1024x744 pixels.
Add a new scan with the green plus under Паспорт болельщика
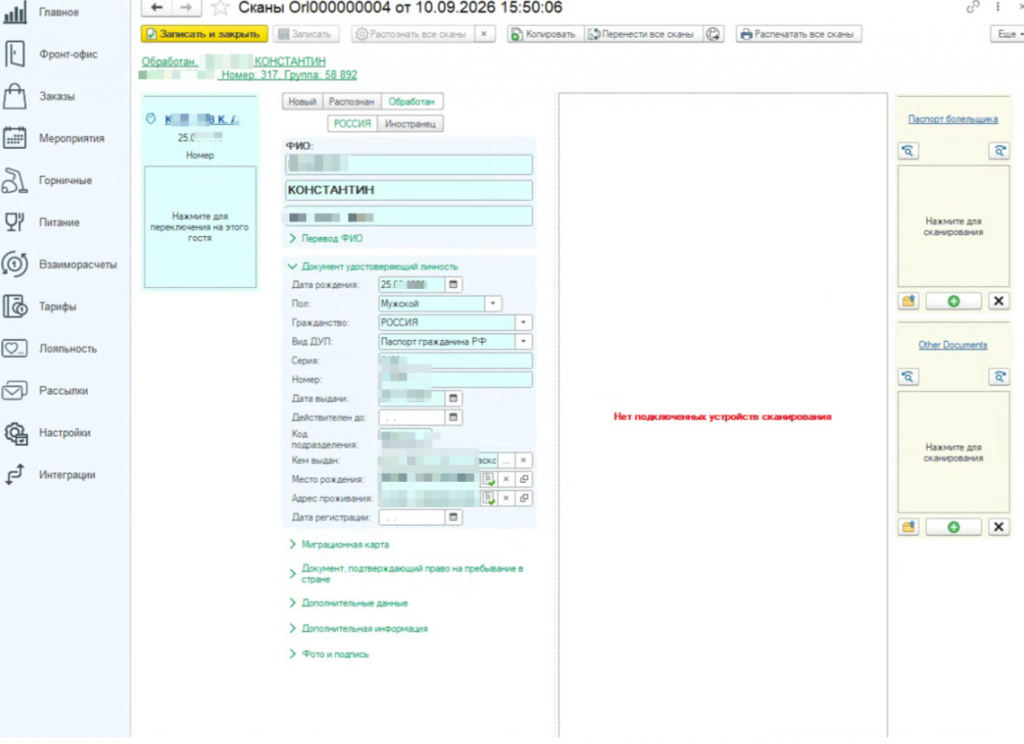(953, 301)
